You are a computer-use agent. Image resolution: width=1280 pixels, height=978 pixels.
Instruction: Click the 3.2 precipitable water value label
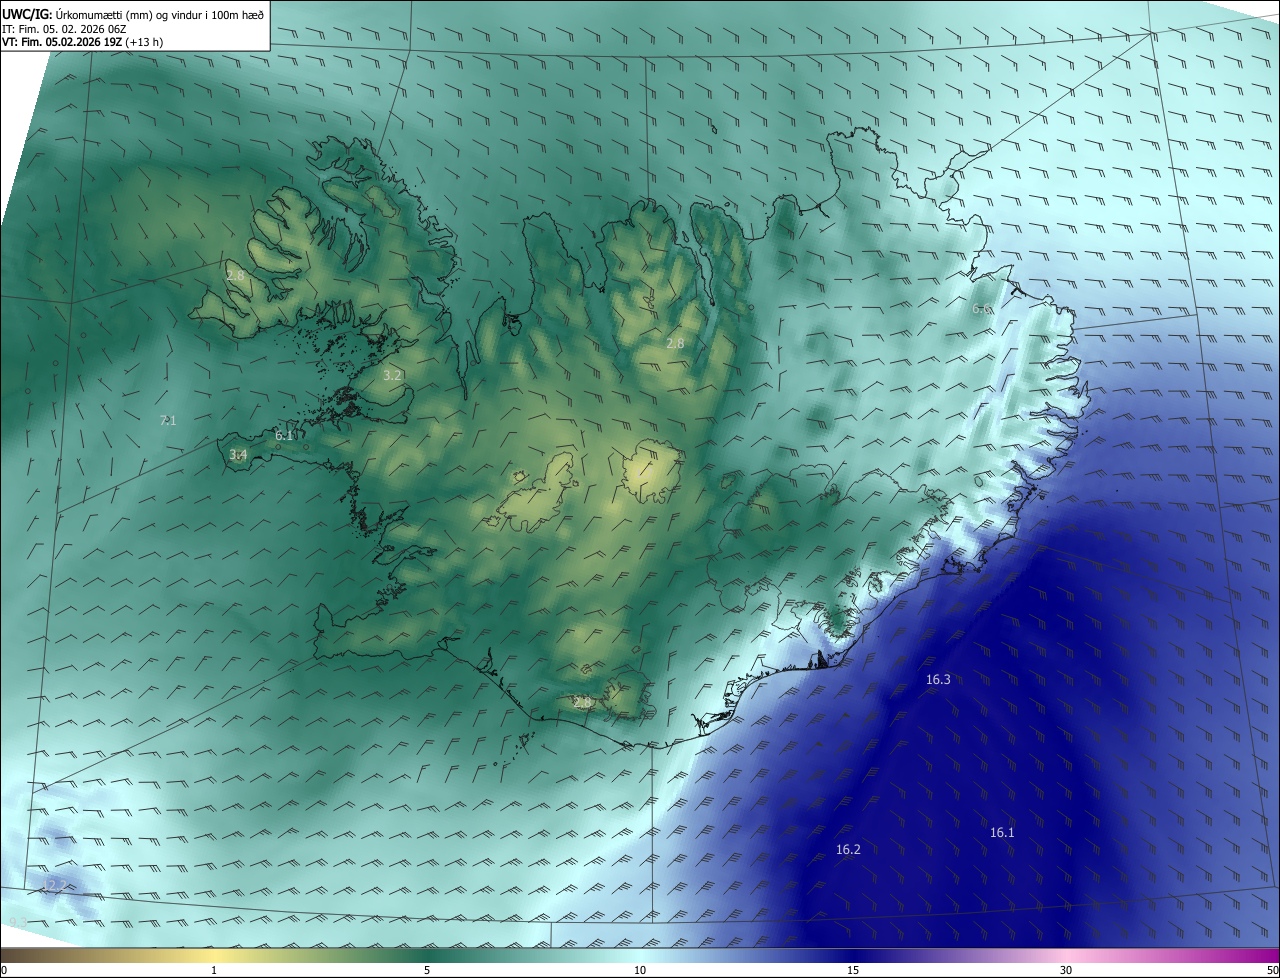[x=392, y=376]
